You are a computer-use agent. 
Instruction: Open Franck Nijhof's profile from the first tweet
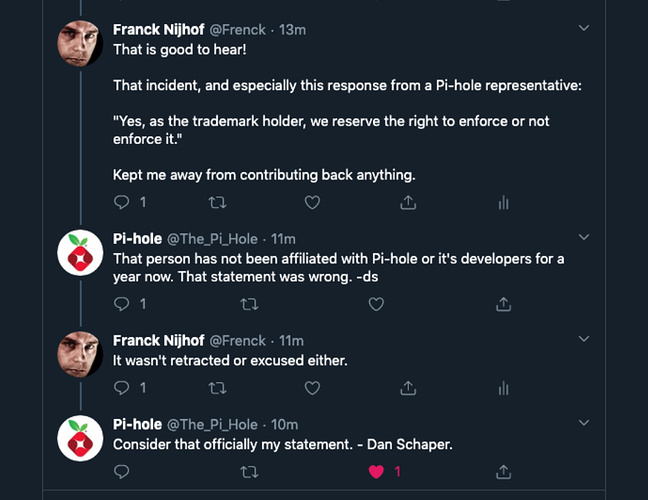pyautogui.click(x=160, y=30)
